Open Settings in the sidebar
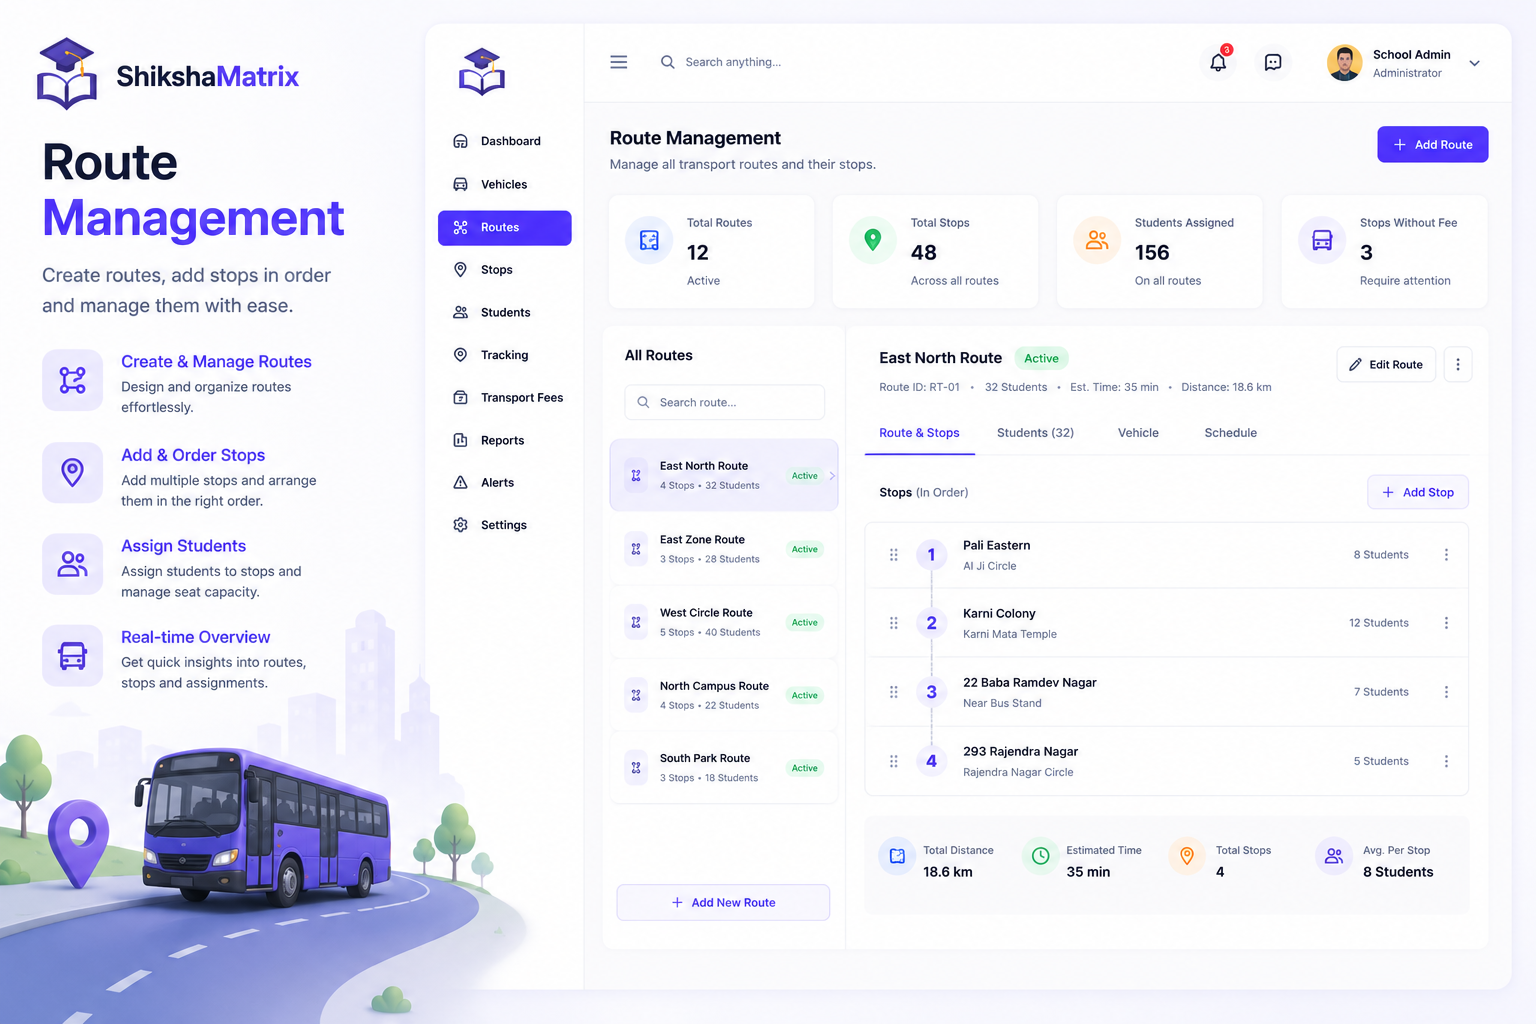 pyautogui.click(x=504, y=525)
